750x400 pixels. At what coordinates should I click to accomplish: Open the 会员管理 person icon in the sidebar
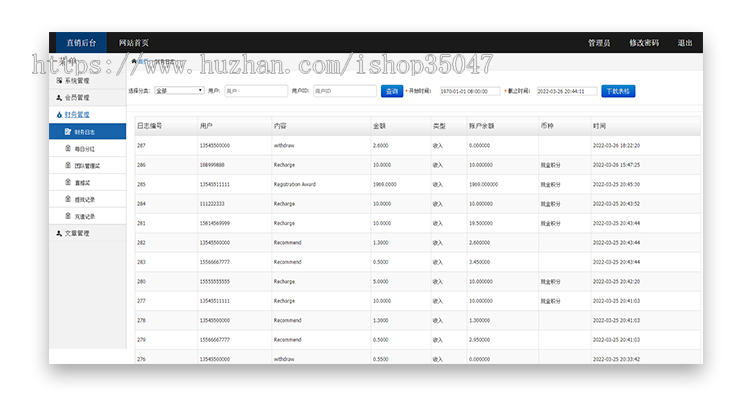click(59, 98)
